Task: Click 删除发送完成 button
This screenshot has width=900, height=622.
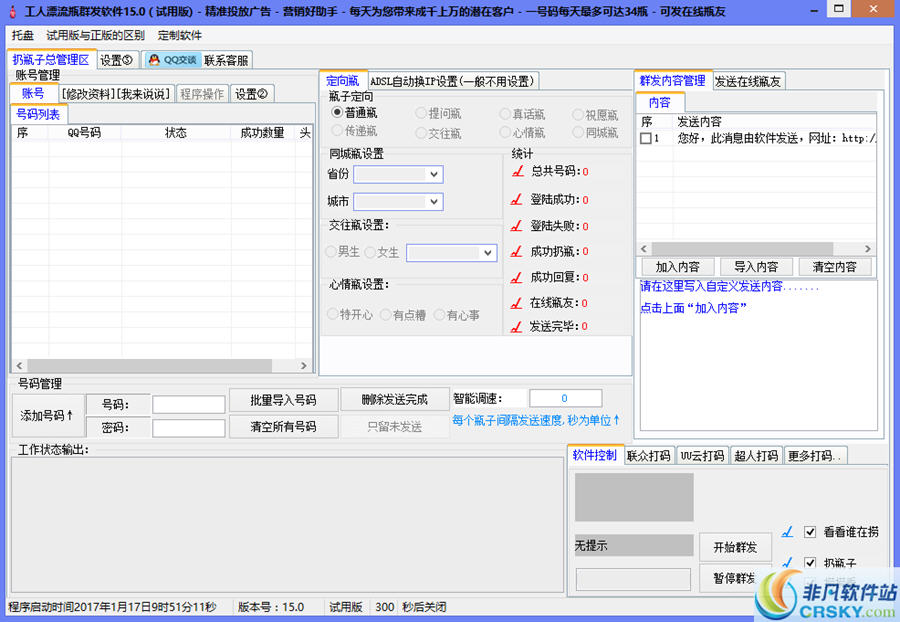Action: tap(394, 399)
